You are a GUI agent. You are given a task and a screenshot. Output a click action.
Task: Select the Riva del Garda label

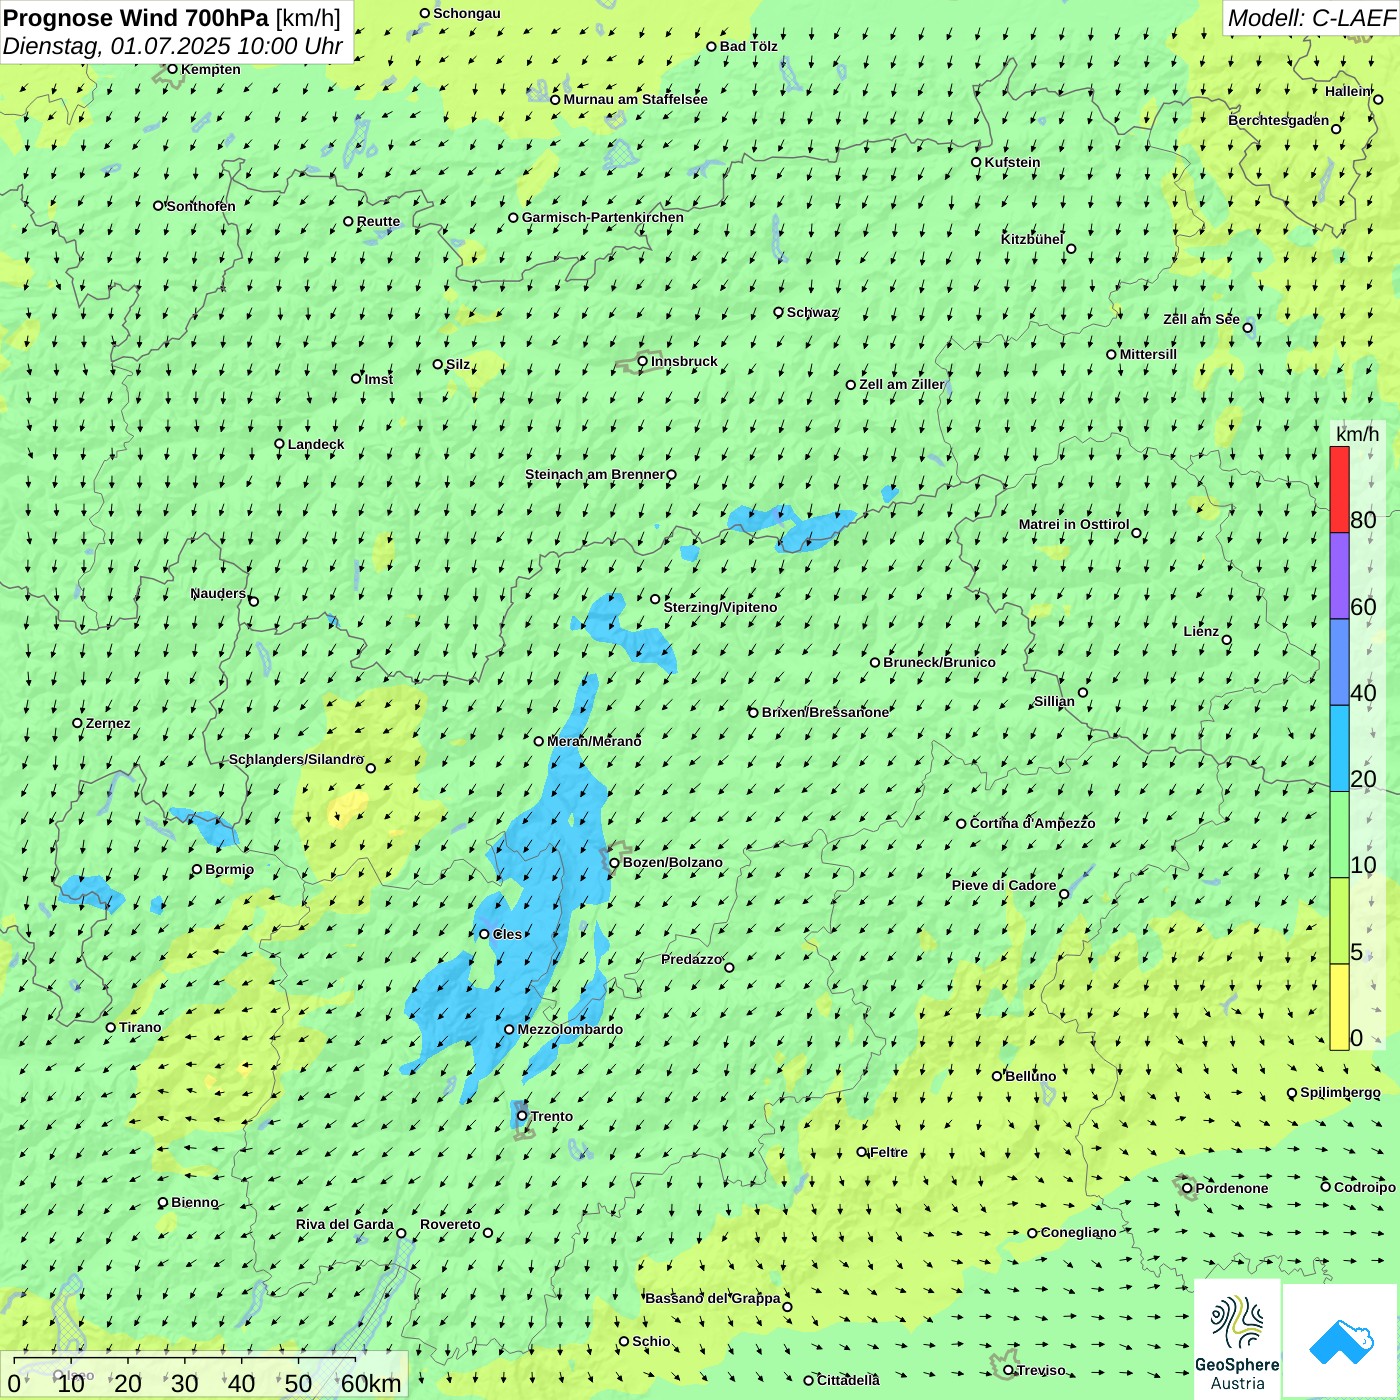pos(345,1224)
